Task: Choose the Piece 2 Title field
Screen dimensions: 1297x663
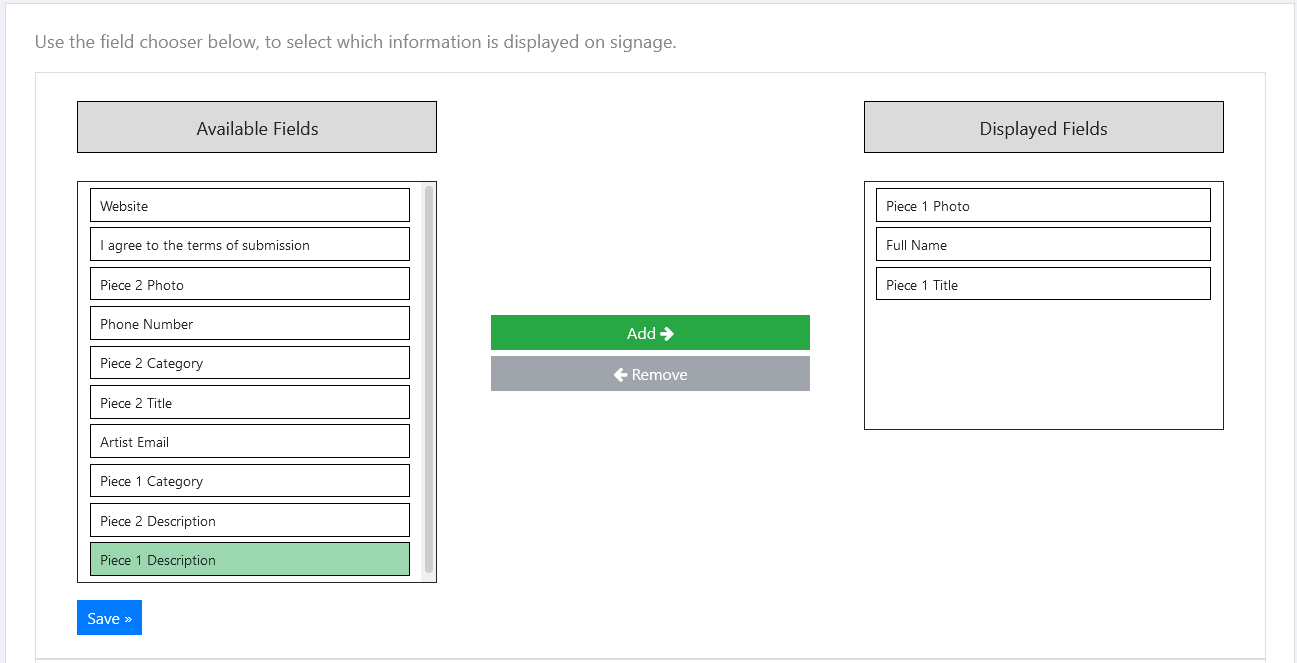Action: (250, 402)
